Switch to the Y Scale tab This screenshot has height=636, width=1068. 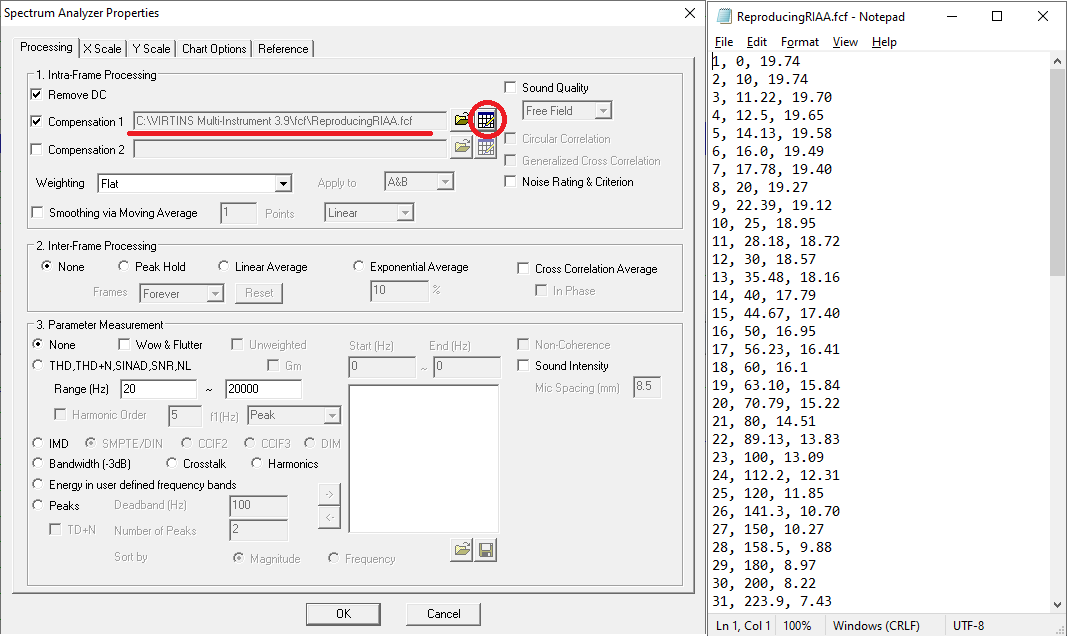pos(152,49)
